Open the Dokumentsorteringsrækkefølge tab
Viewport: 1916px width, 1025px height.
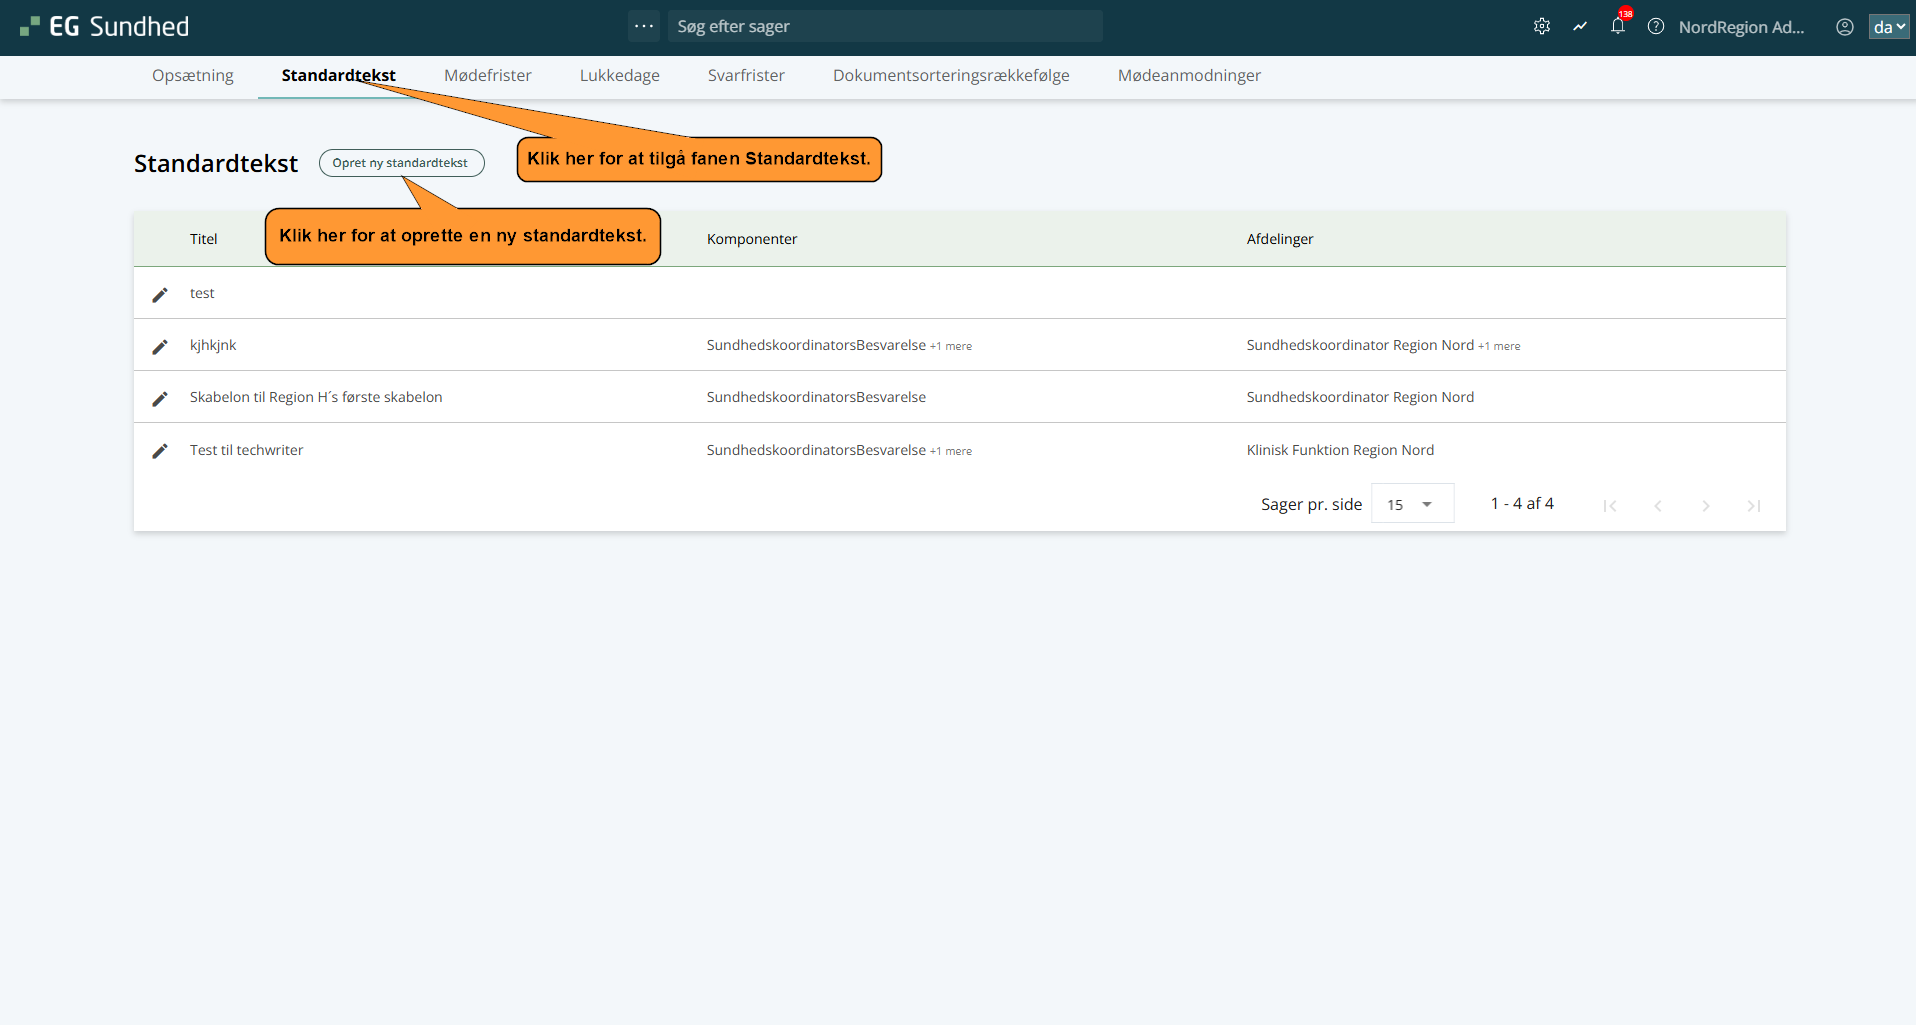click(950, 76)
